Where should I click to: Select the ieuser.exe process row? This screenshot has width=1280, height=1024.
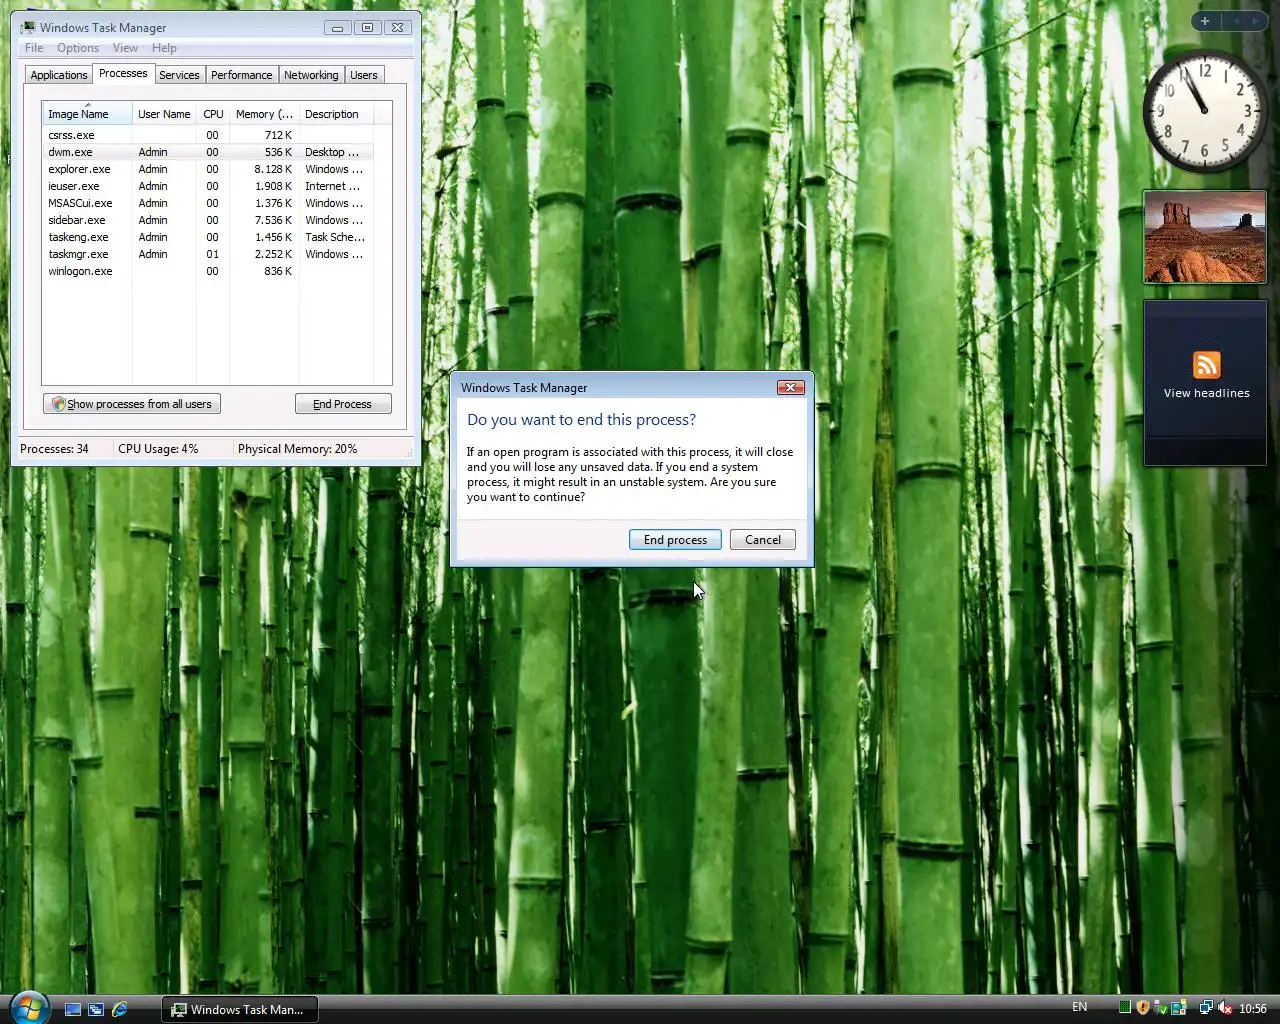[208, 186]
